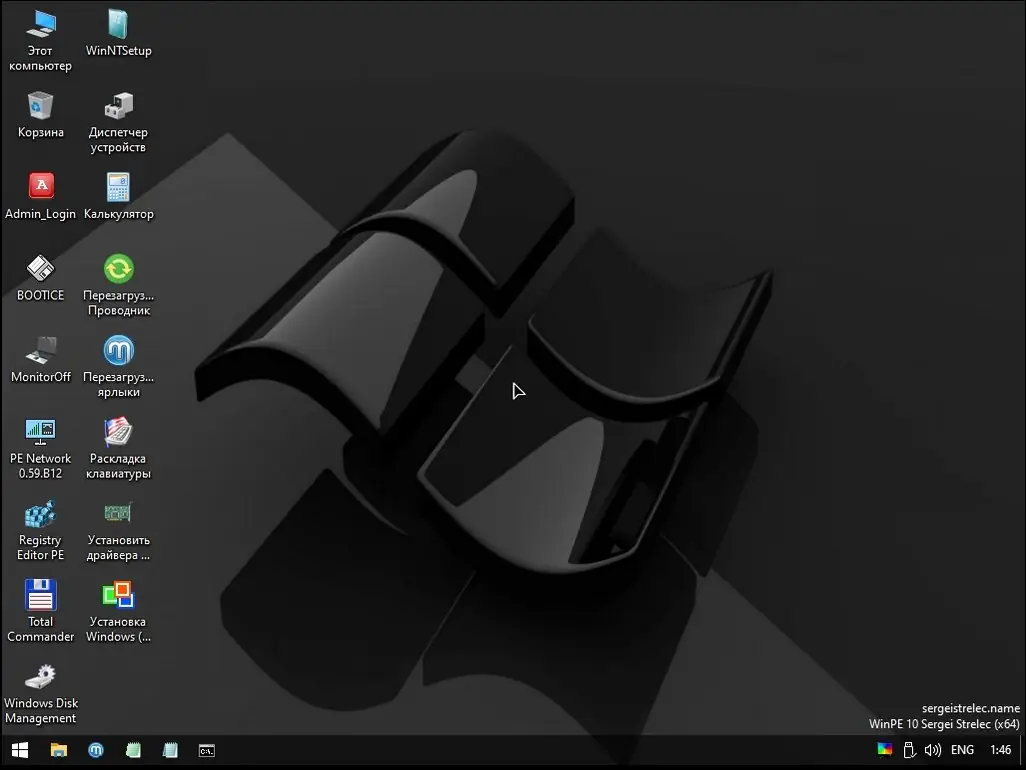
Task: Open Диспетчер устройств desktop shortcut
Action: click(x=118, y=122)
